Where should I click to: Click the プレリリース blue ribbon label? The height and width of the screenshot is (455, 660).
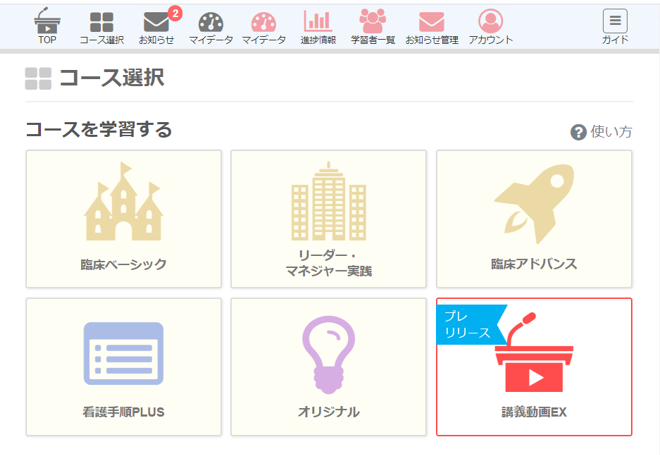(466, 324)
